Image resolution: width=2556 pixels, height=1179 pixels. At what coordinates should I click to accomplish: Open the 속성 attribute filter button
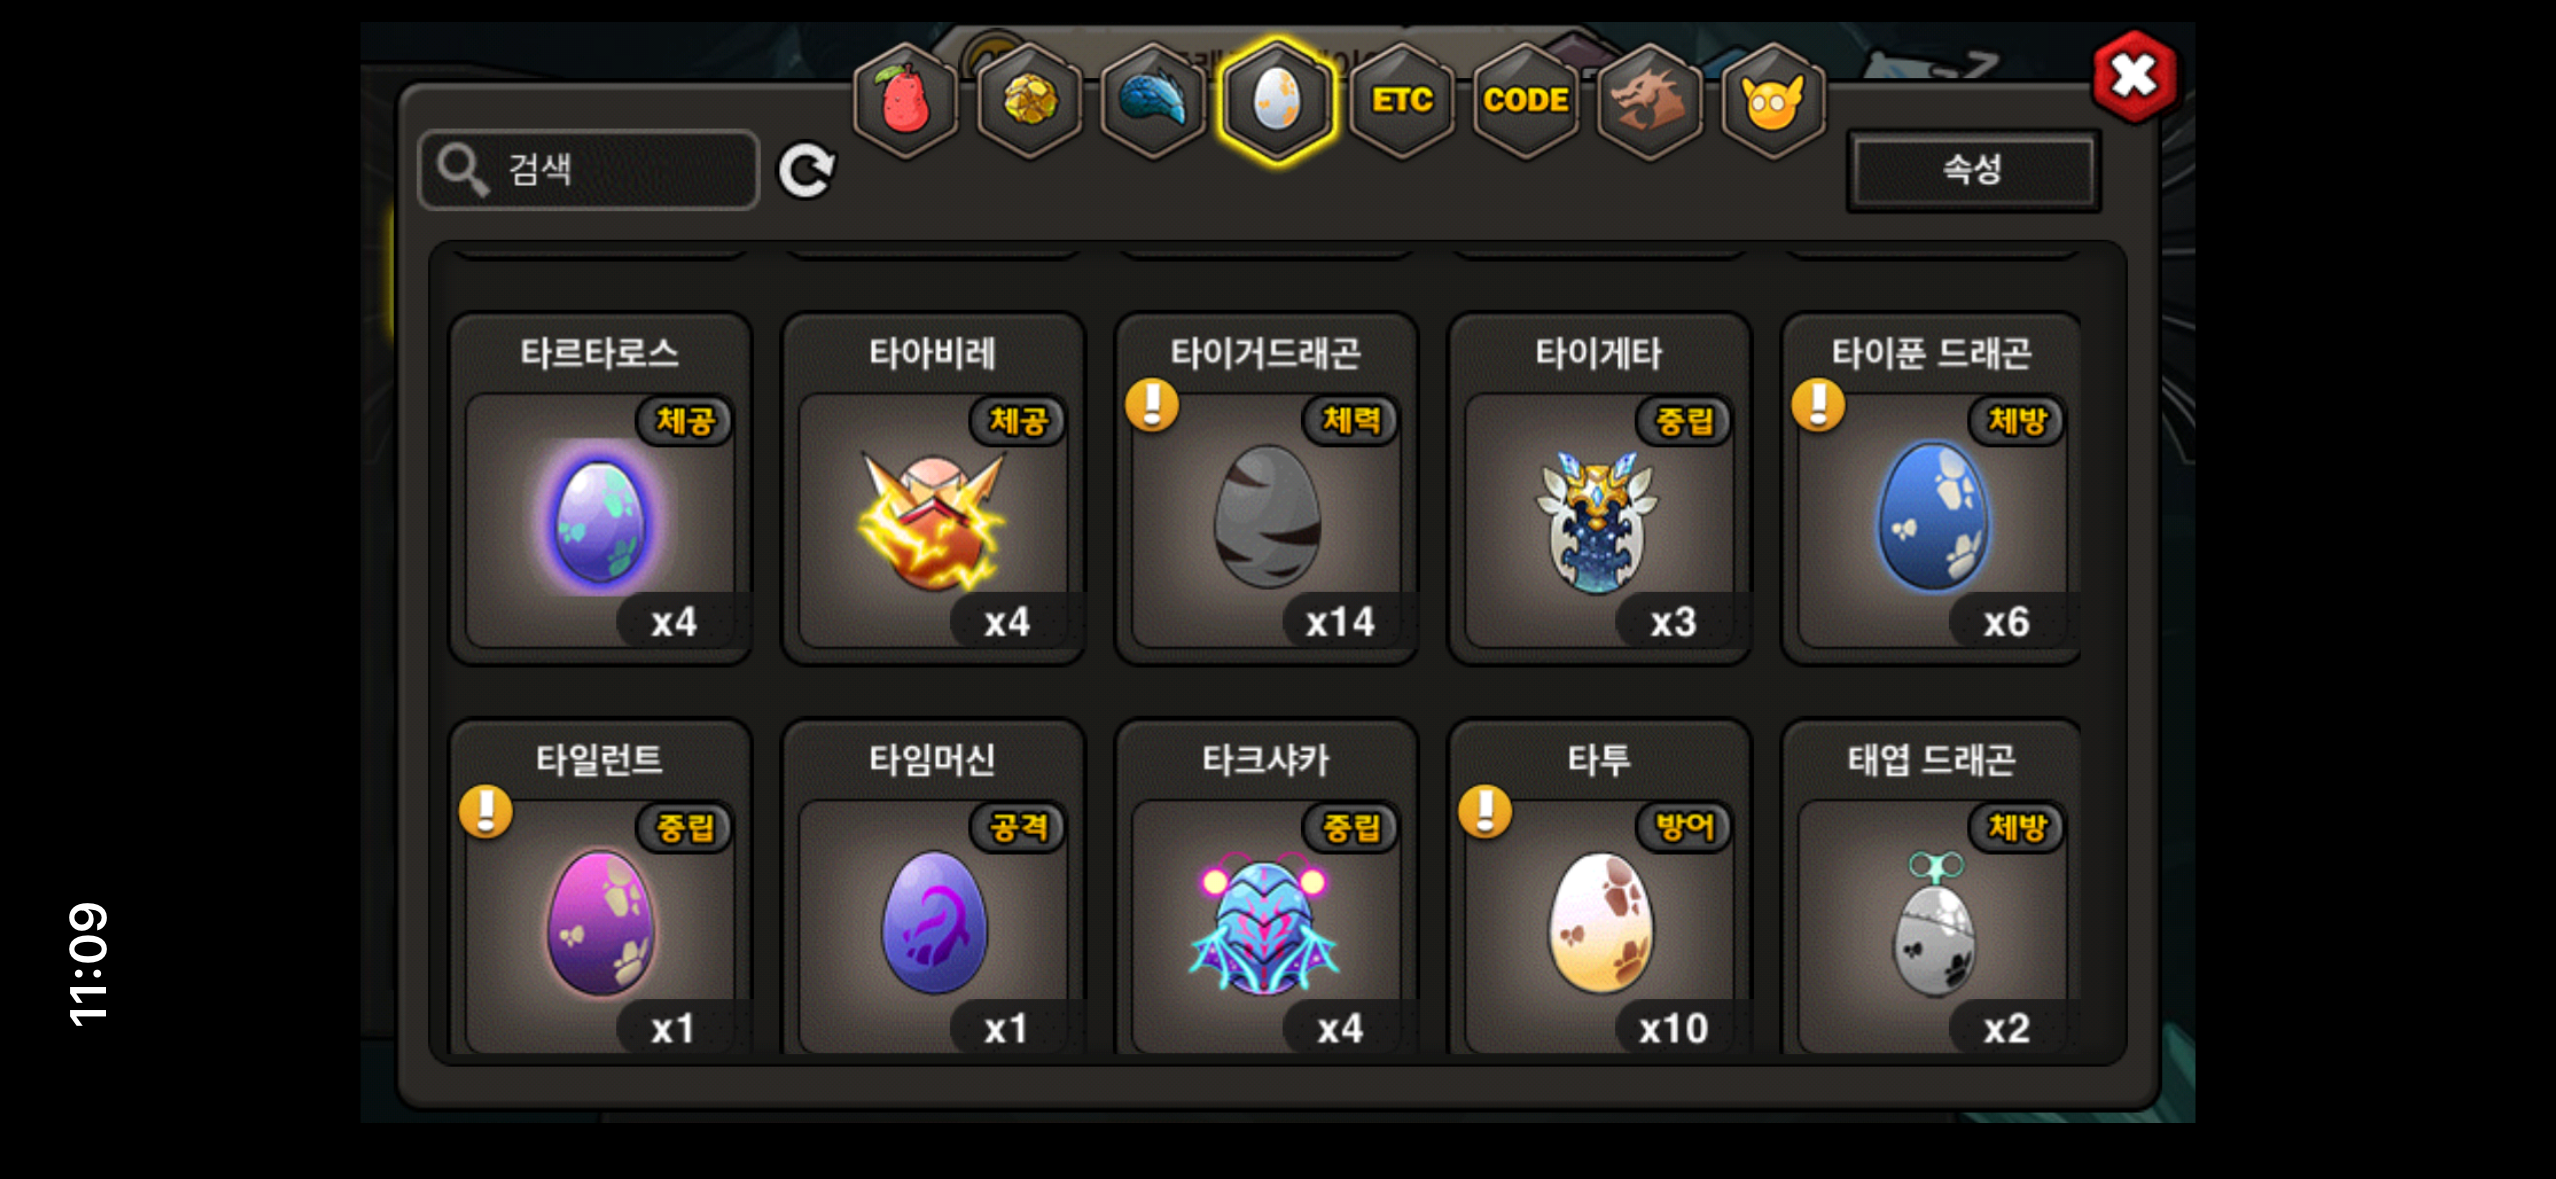(1973, 170)
